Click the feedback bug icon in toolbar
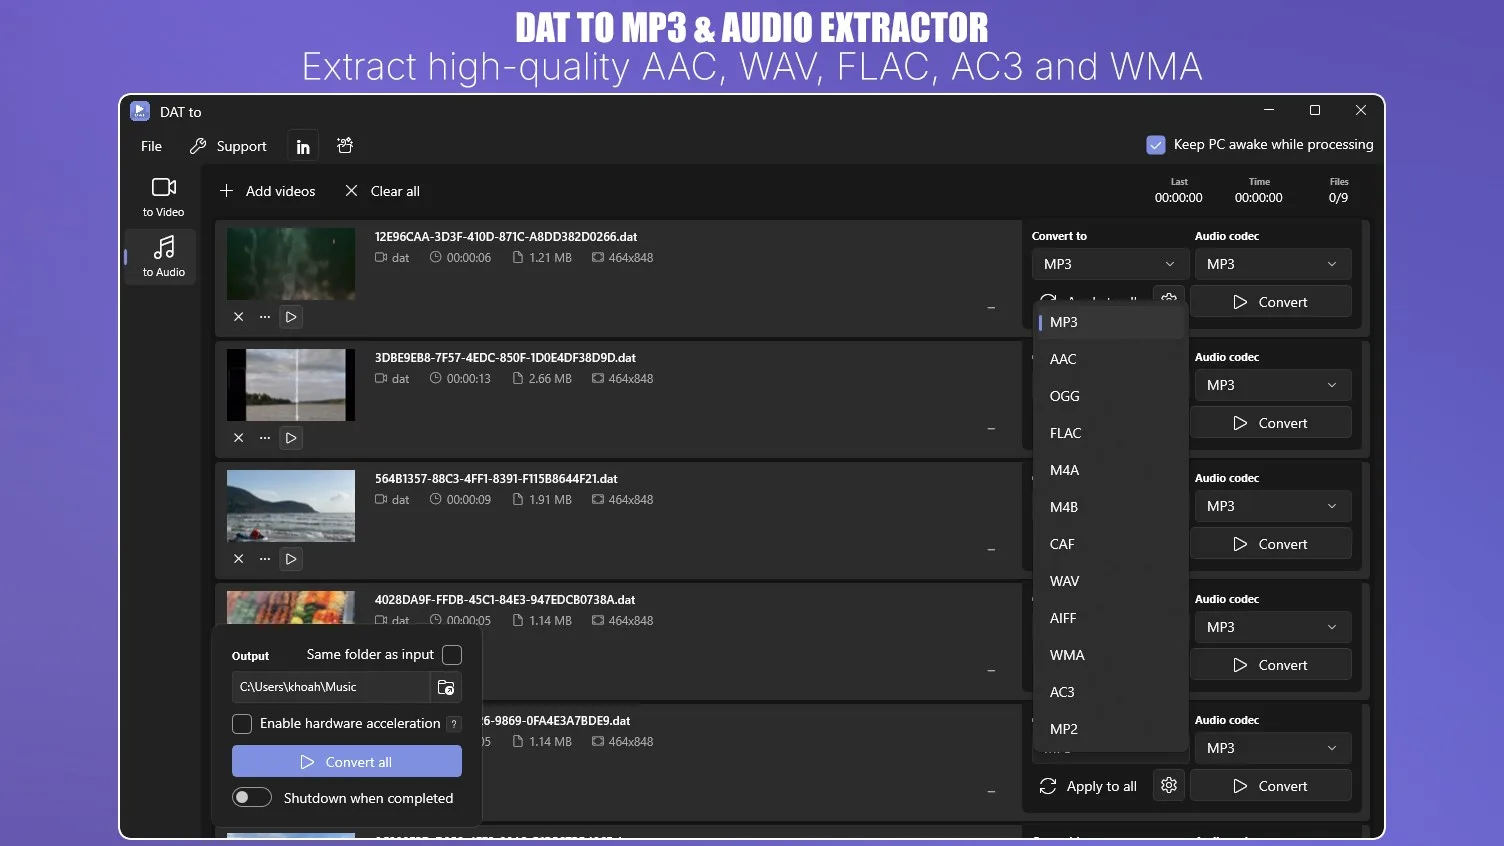This screenshot has height=846, width=1504. 345,146
